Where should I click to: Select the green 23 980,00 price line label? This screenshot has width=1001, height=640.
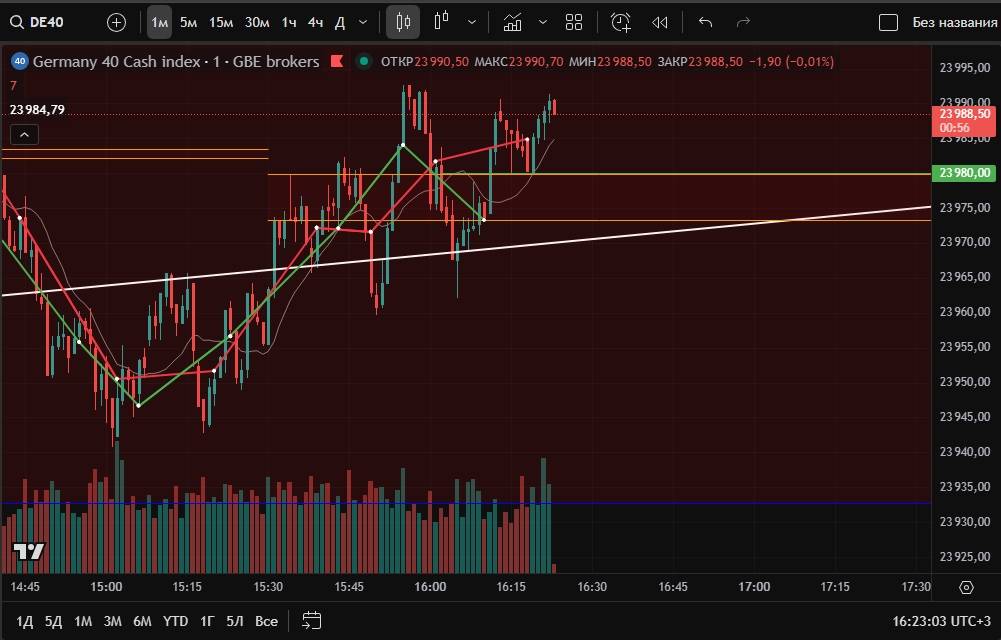click(964, 174)
